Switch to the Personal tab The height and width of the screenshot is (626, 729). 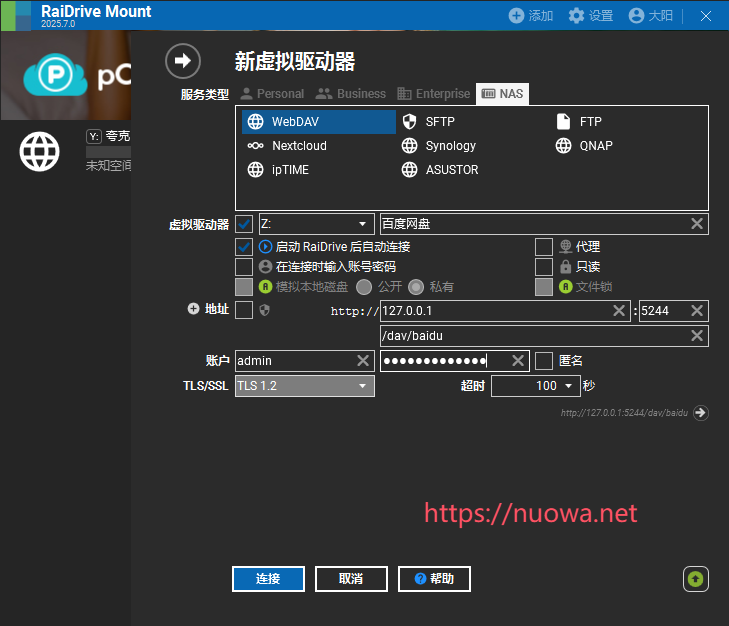click(272, 94)
